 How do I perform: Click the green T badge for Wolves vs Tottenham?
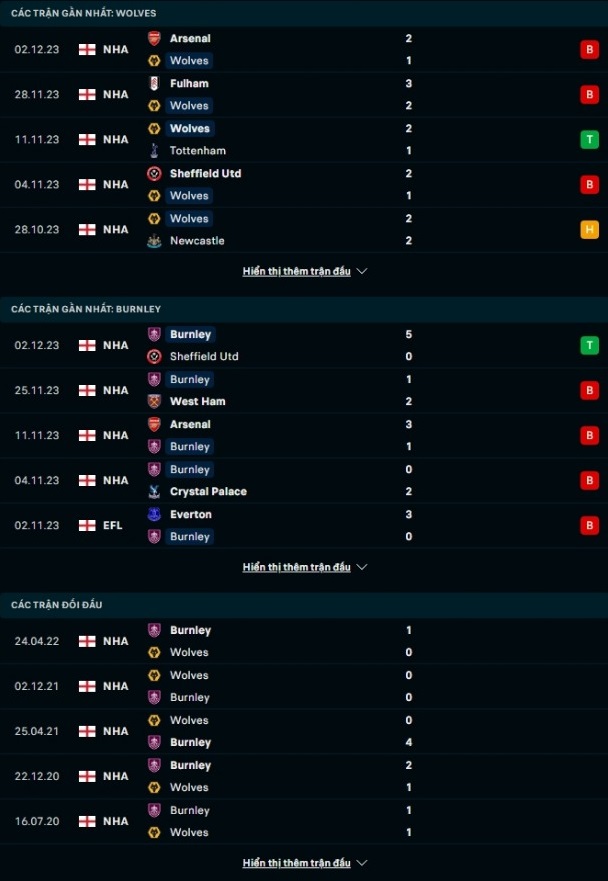point(589,139)
